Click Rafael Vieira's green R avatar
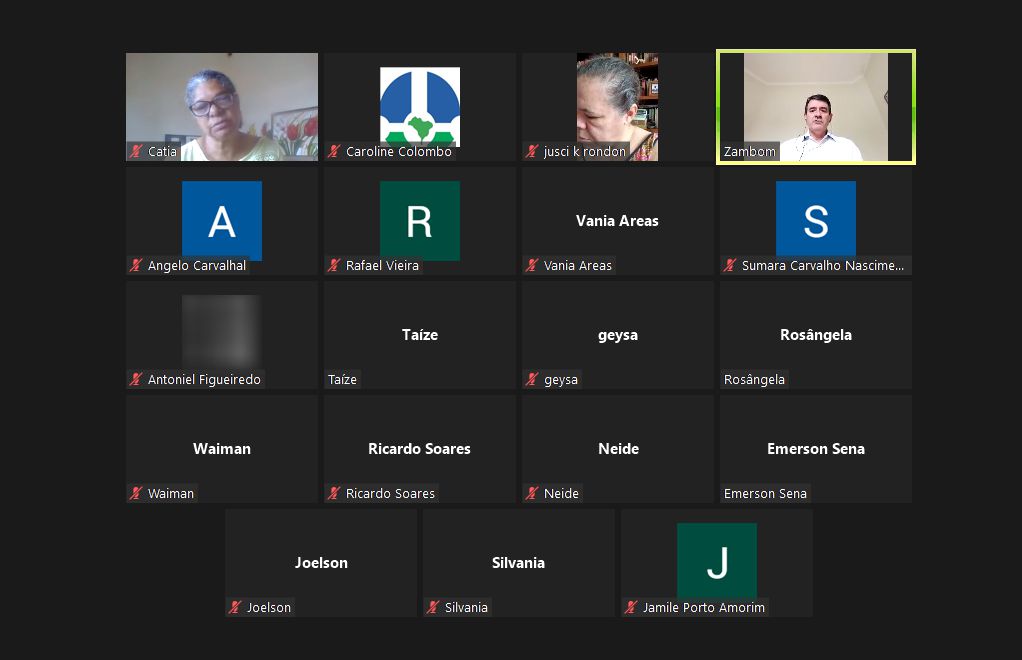Viewport: 1022px width, 660px height. (x=420, y=220)
